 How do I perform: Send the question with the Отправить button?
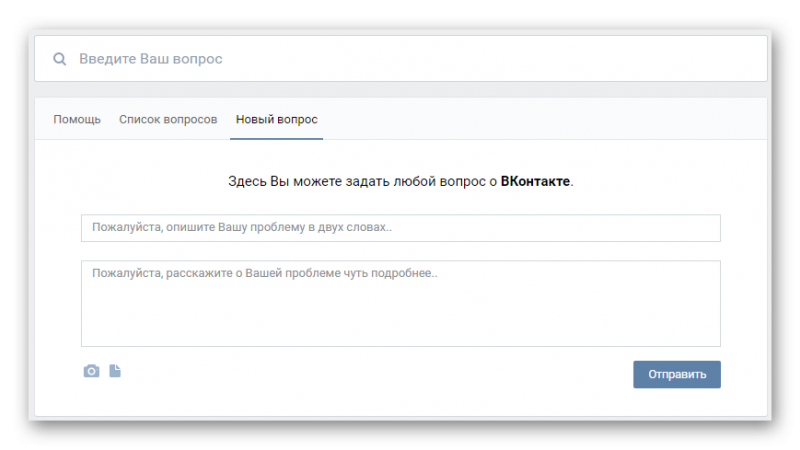[677, 374]
